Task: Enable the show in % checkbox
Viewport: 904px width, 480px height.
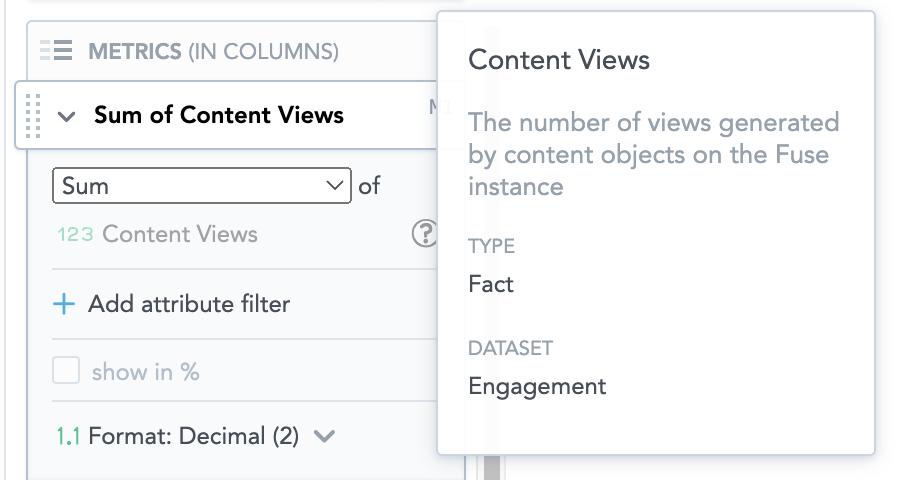Action: tap(66, 372)
